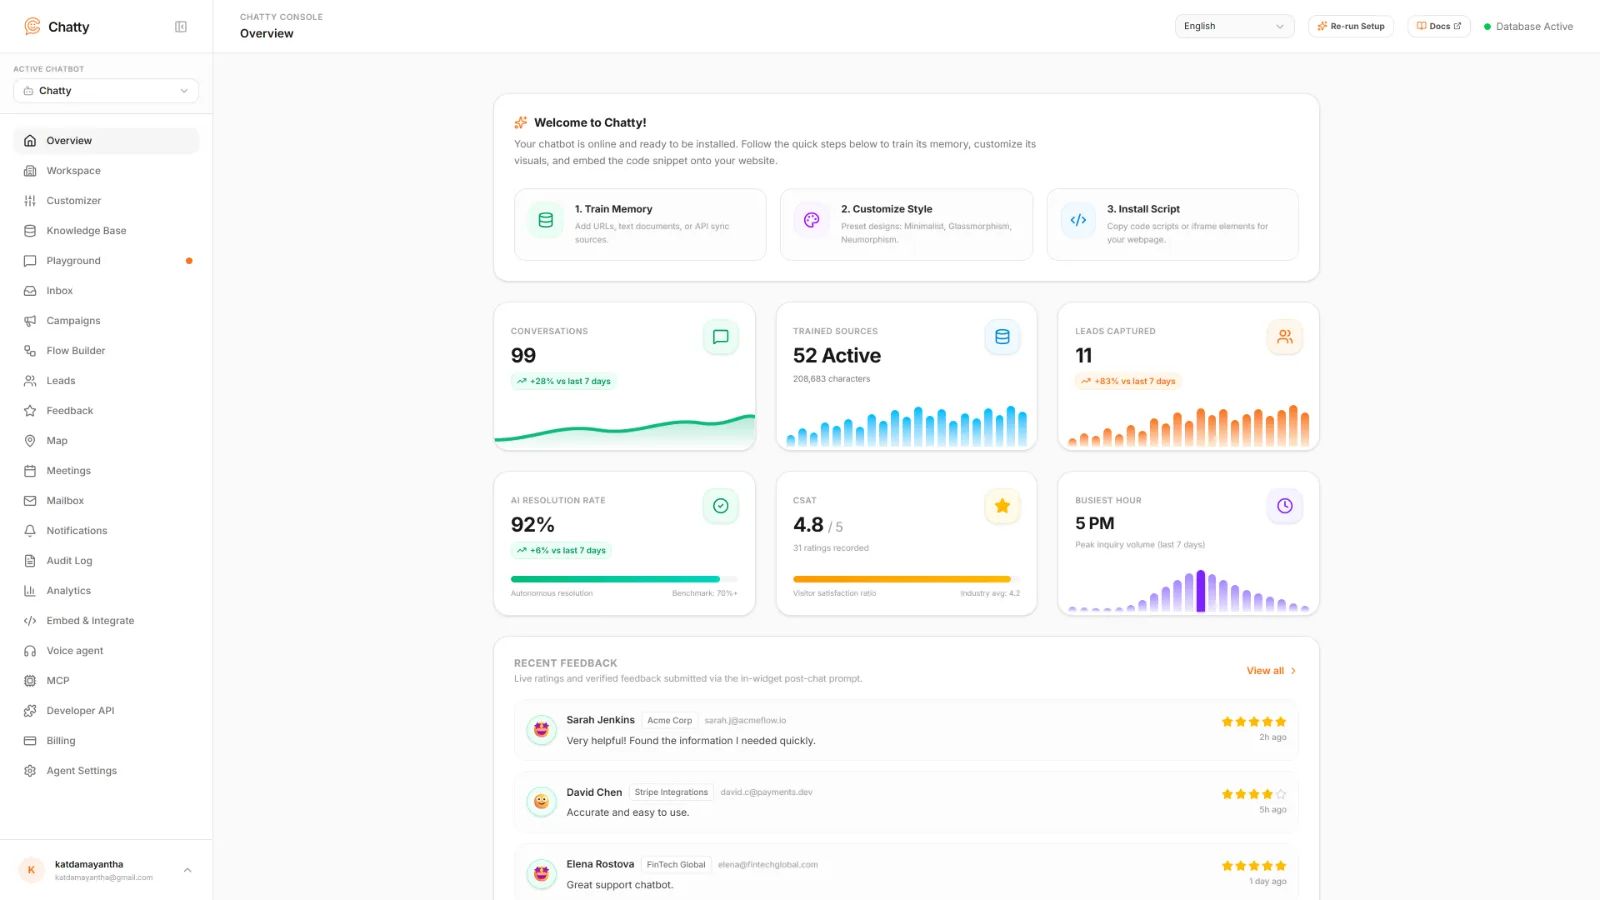This screenshot has height=900, width=1600.
Task: Click David Chen's four-star rating
Action: pyautogui.click(x=1253, y=794)
